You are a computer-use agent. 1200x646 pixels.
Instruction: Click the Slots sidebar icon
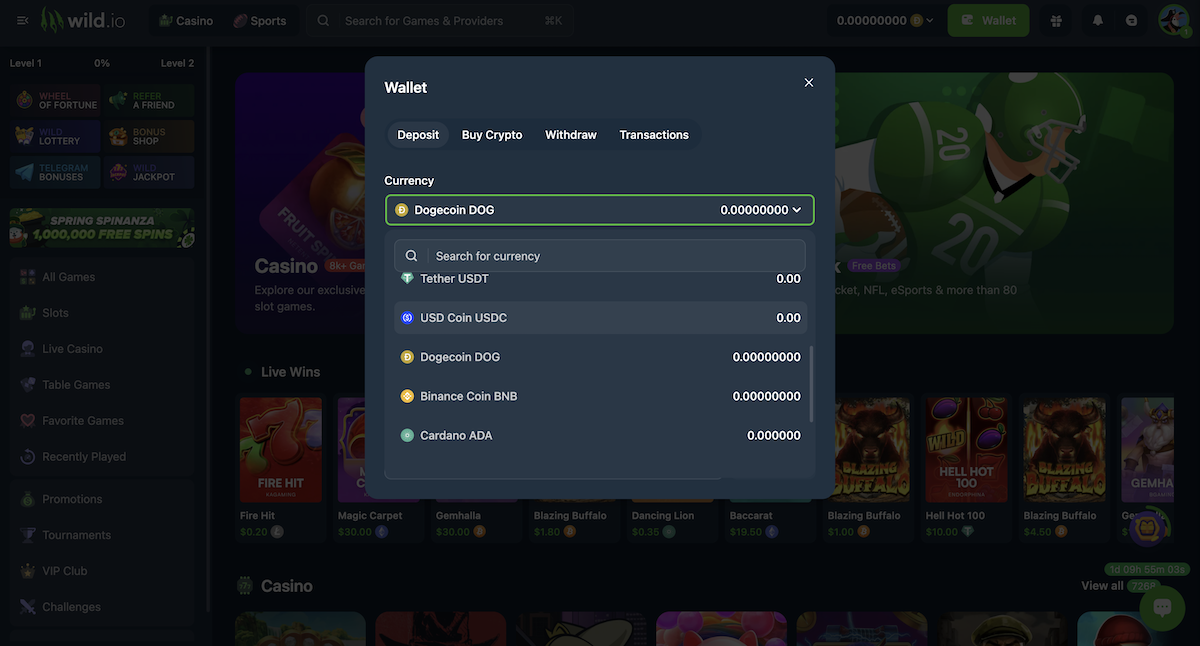tap(27, 313)
